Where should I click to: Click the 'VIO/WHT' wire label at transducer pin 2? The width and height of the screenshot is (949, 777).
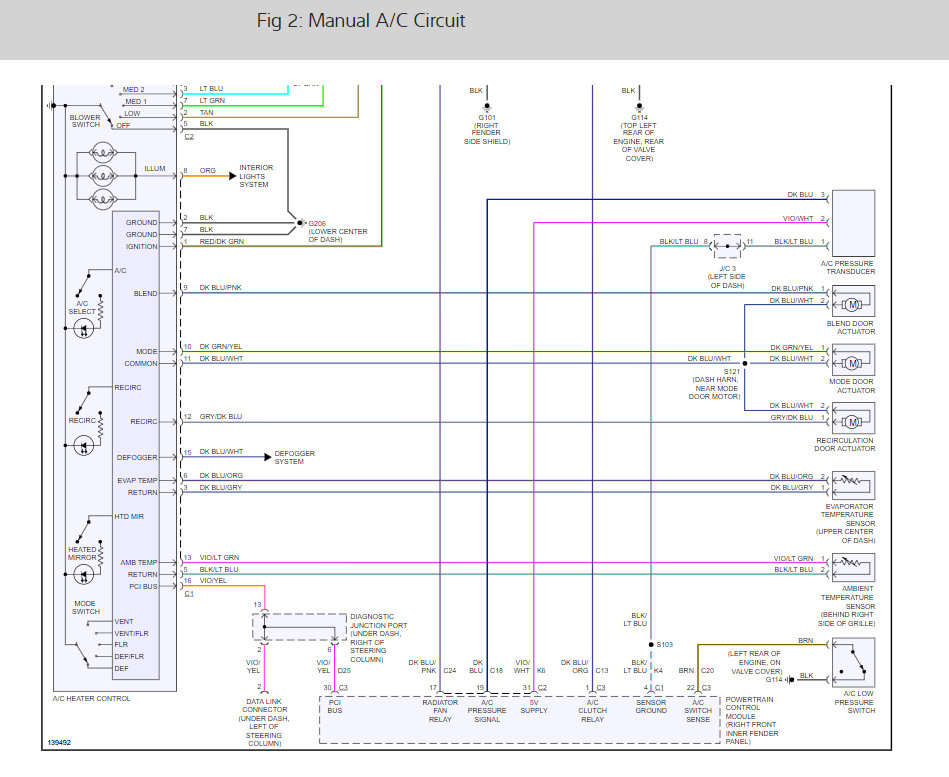point(798,218)
